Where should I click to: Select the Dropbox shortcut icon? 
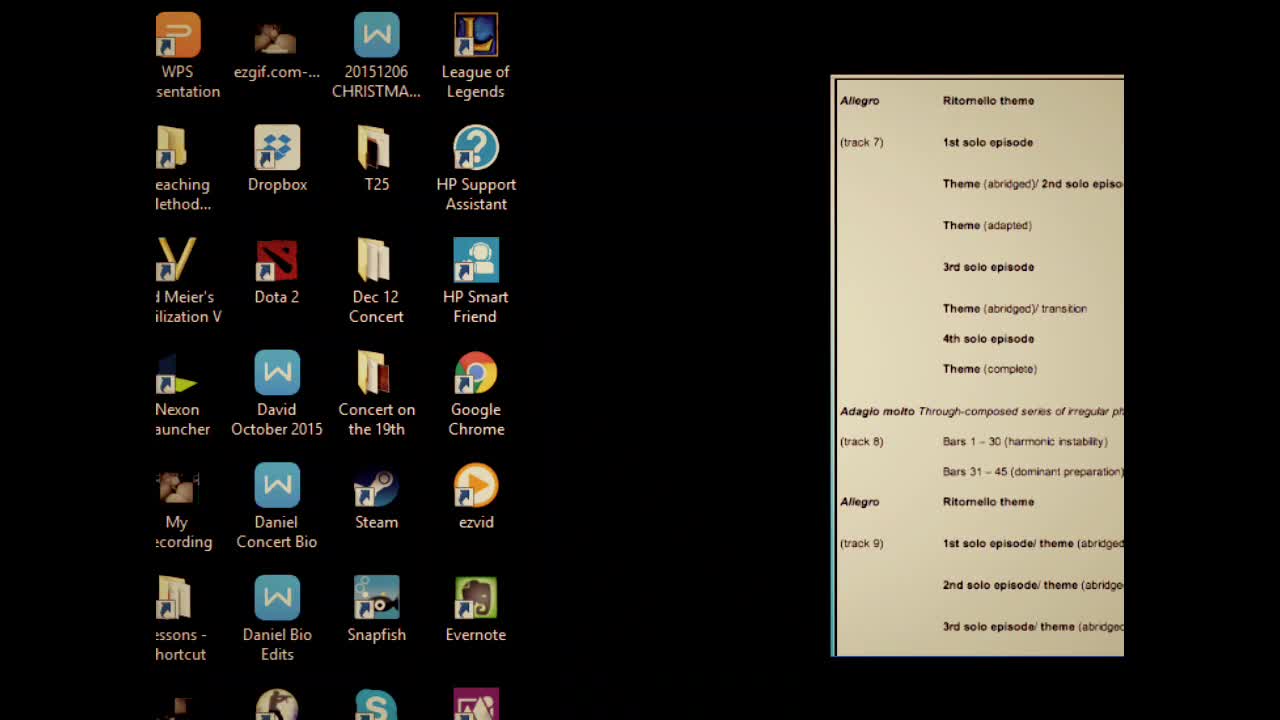point(277,148)
